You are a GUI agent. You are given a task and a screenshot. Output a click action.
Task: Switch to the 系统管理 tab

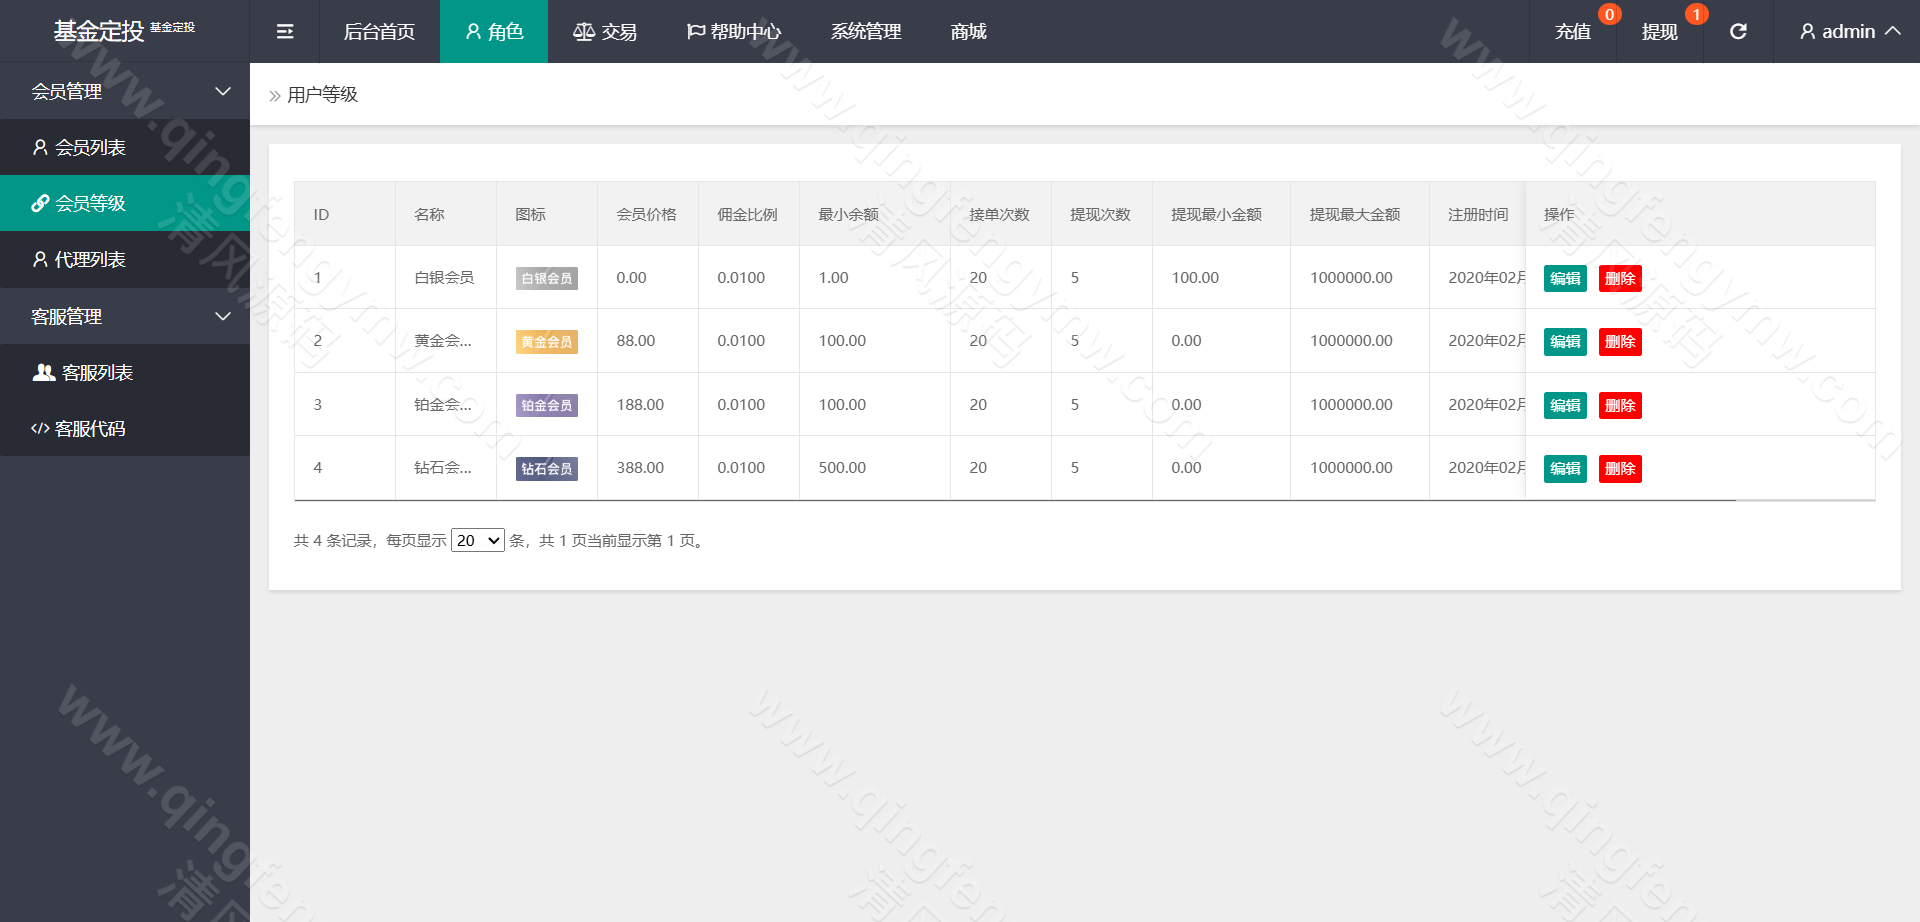(x=865, y=31)
